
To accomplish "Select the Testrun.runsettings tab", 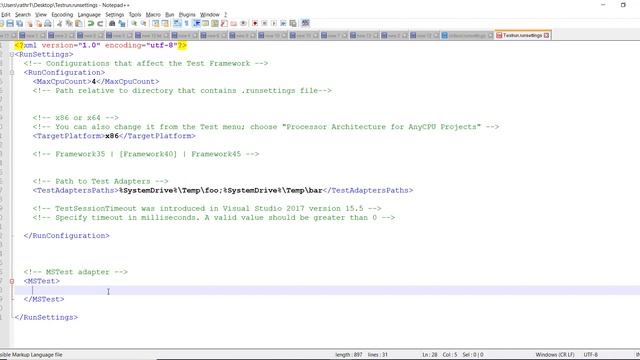I will click(x=522, y=36).
